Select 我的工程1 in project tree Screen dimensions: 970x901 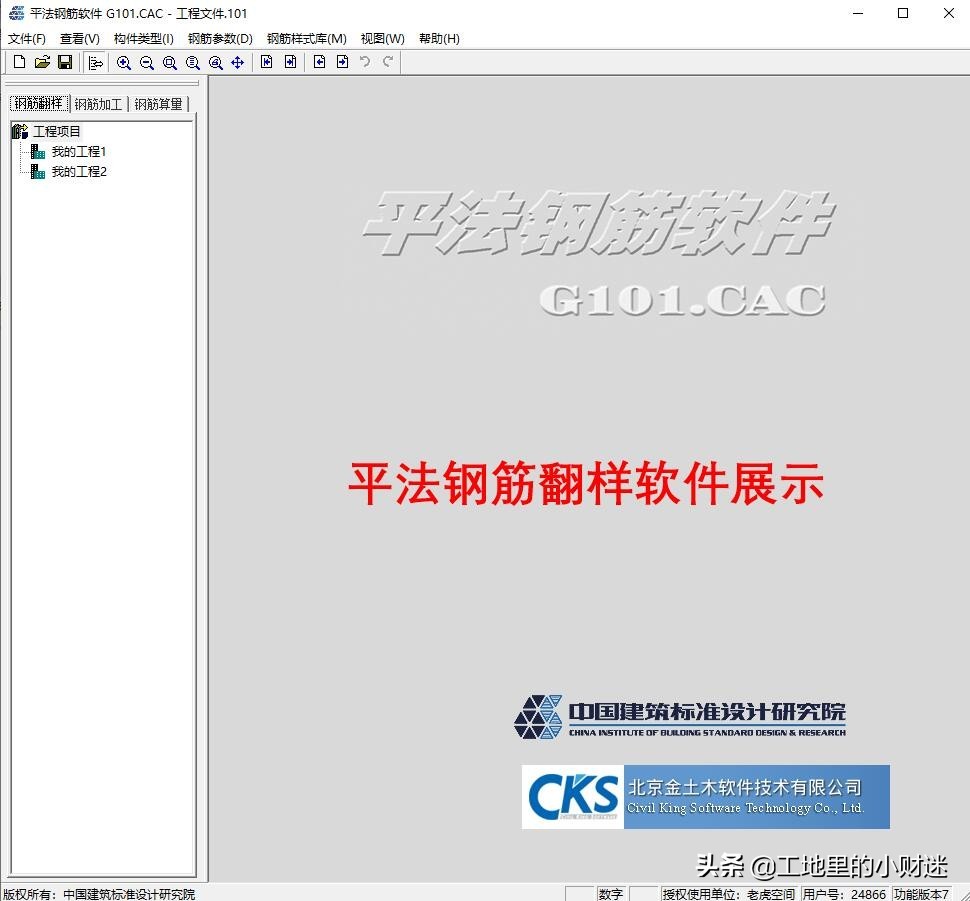79,152
